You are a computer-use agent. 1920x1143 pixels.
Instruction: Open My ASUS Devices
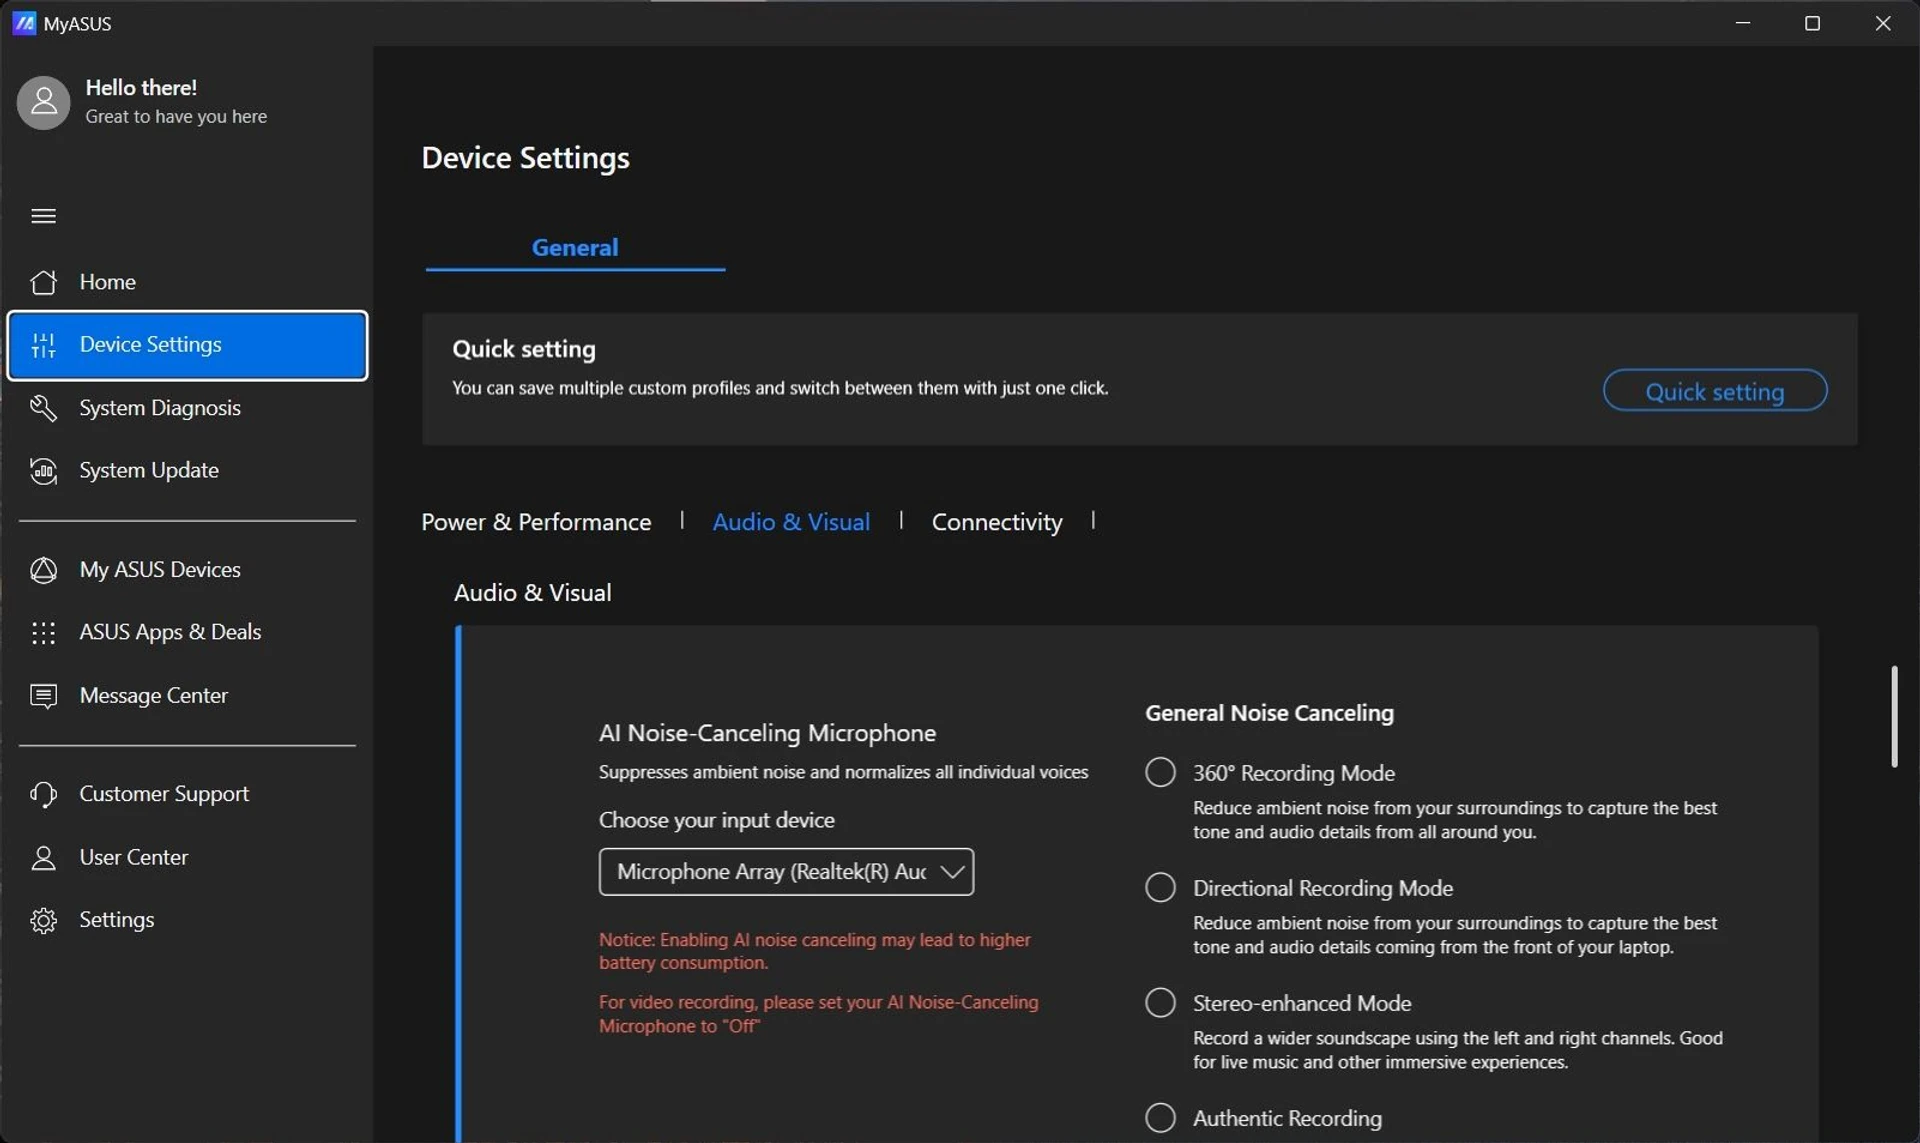tap(187, 570)
